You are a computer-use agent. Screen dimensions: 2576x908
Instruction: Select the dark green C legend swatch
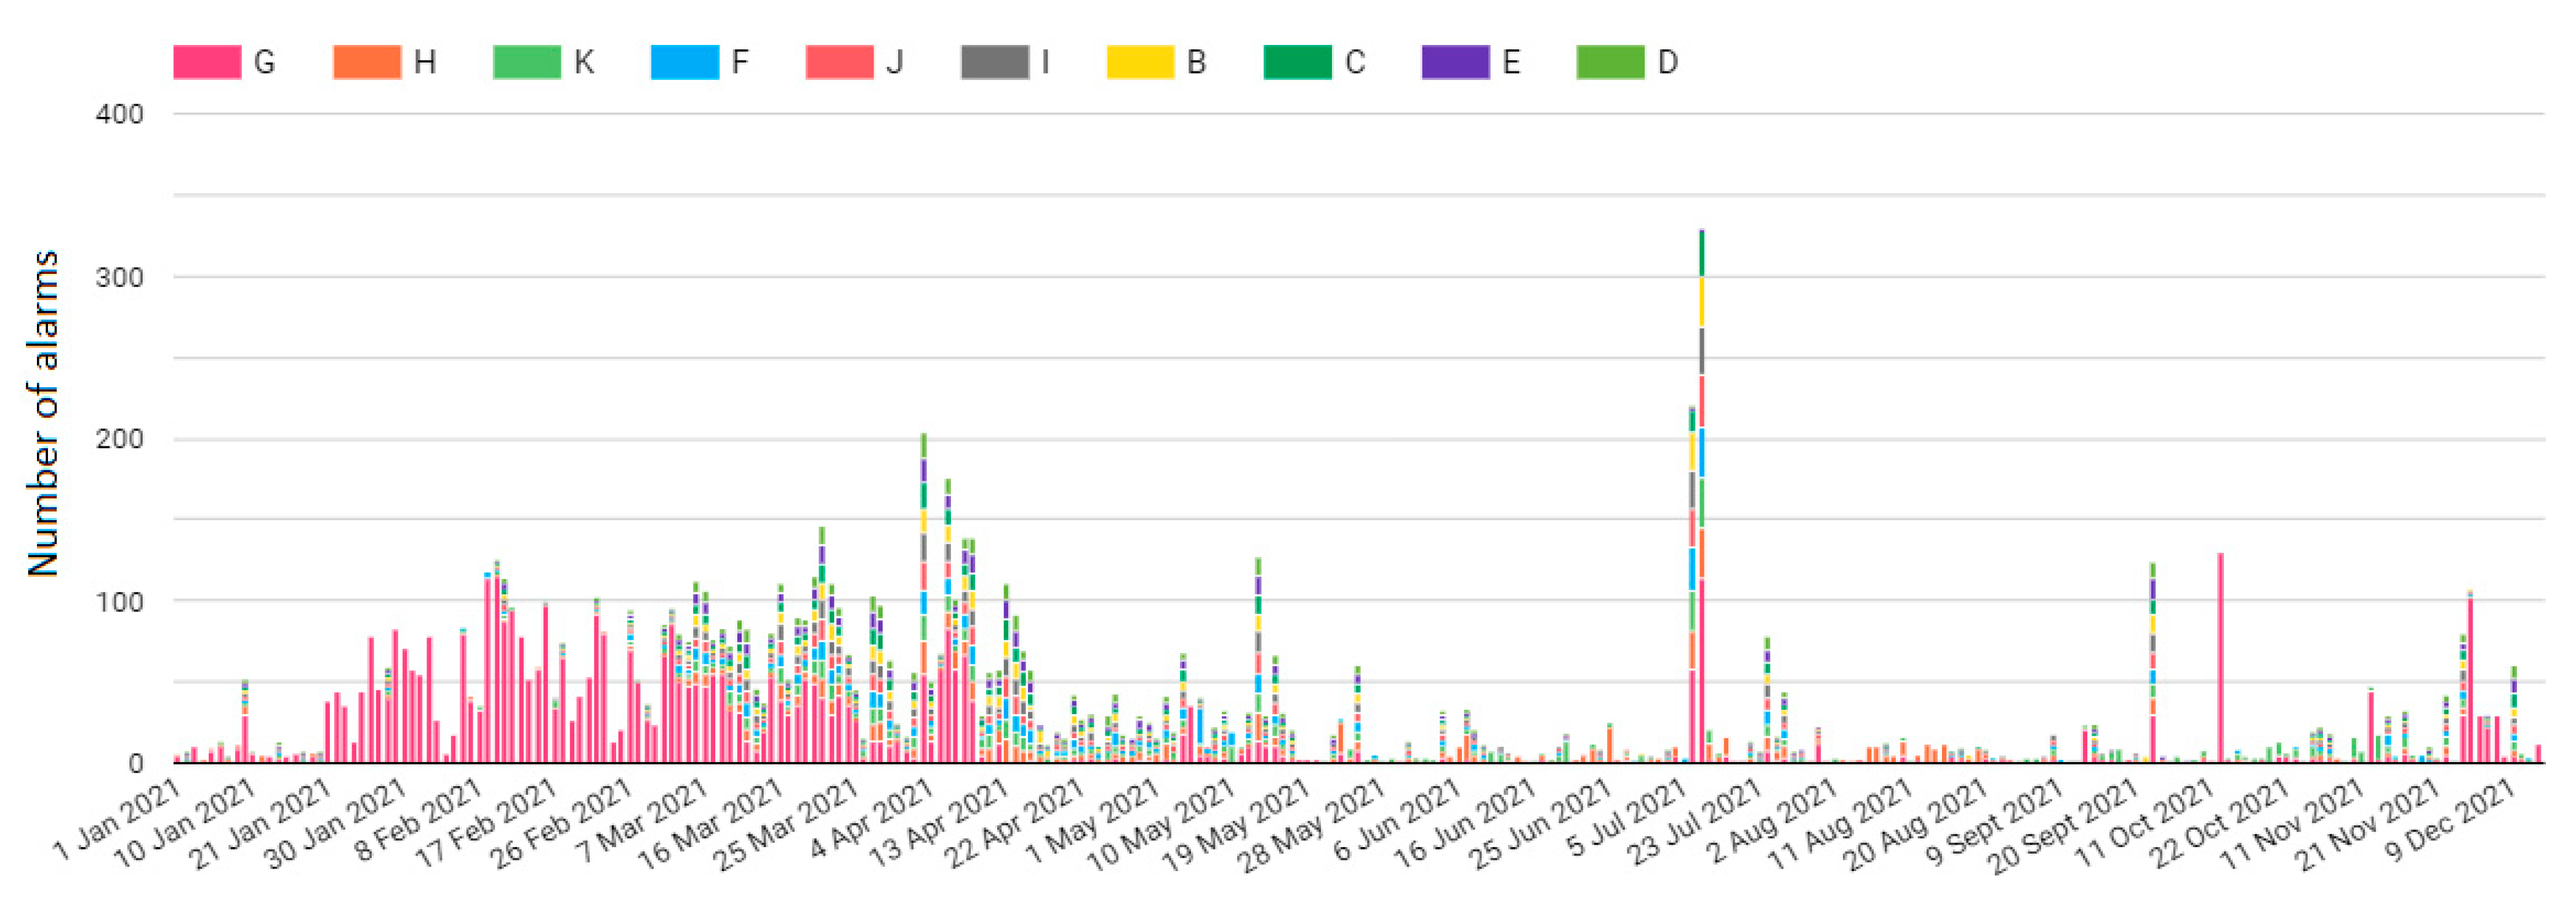click(x=1297, y=62)
